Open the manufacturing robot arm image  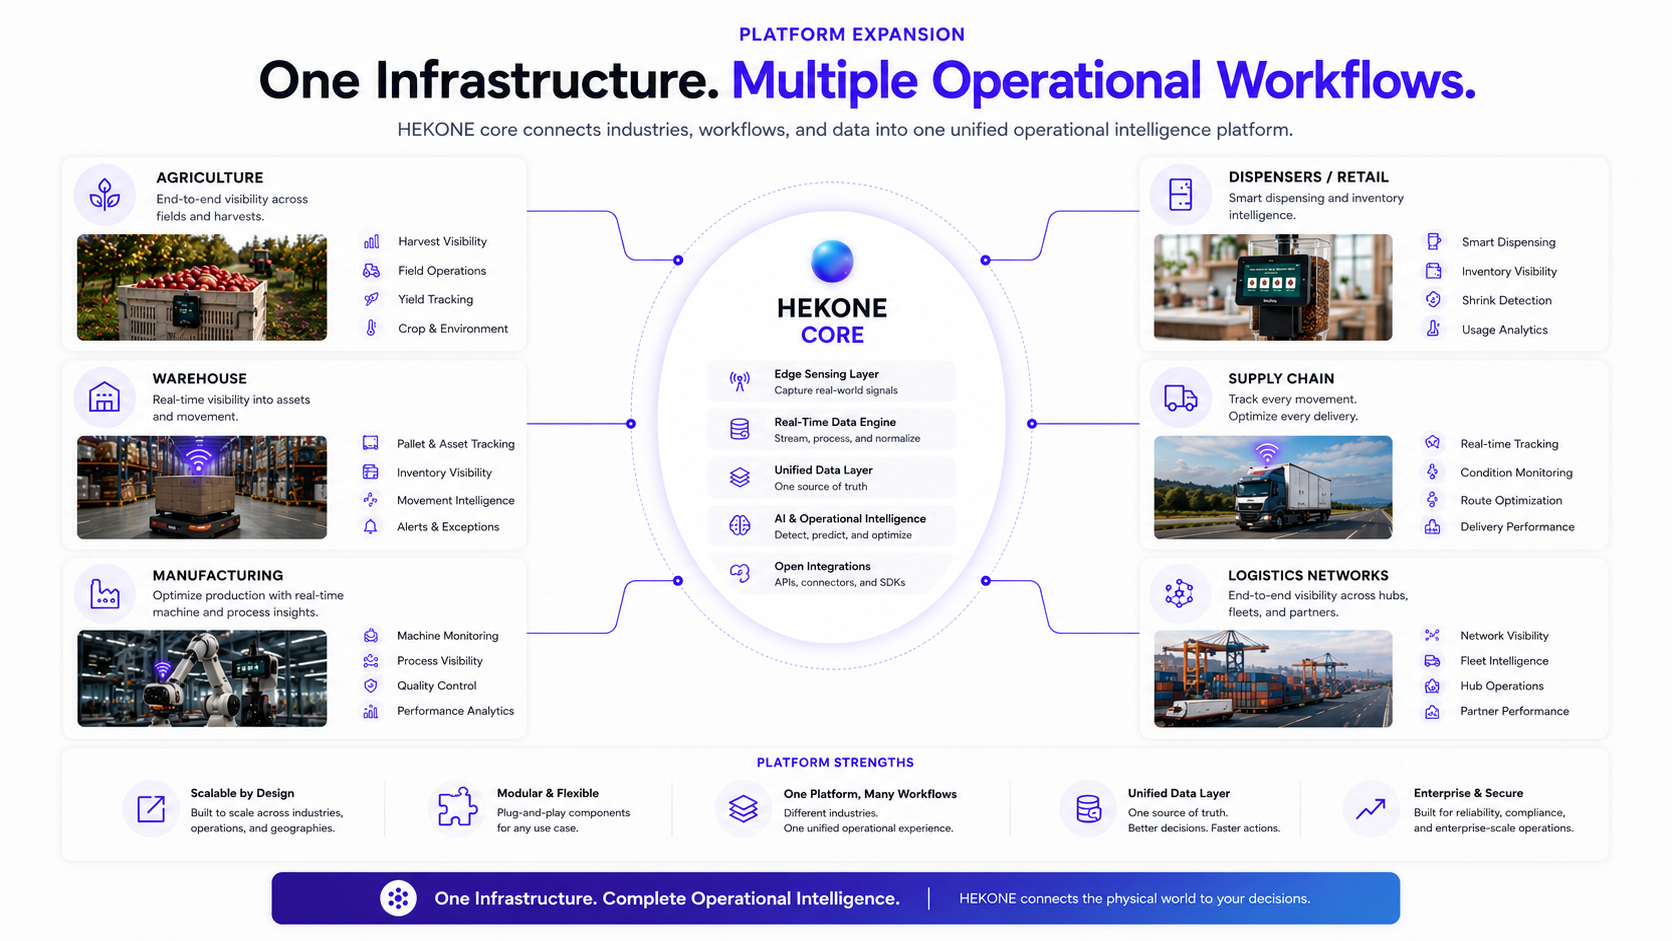tap(202, 678)
